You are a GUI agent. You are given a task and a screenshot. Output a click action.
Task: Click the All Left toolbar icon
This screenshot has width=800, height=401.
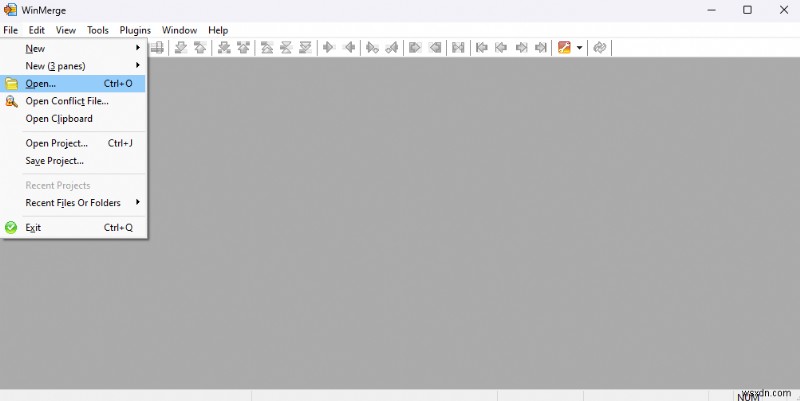[x=435, y=47]
